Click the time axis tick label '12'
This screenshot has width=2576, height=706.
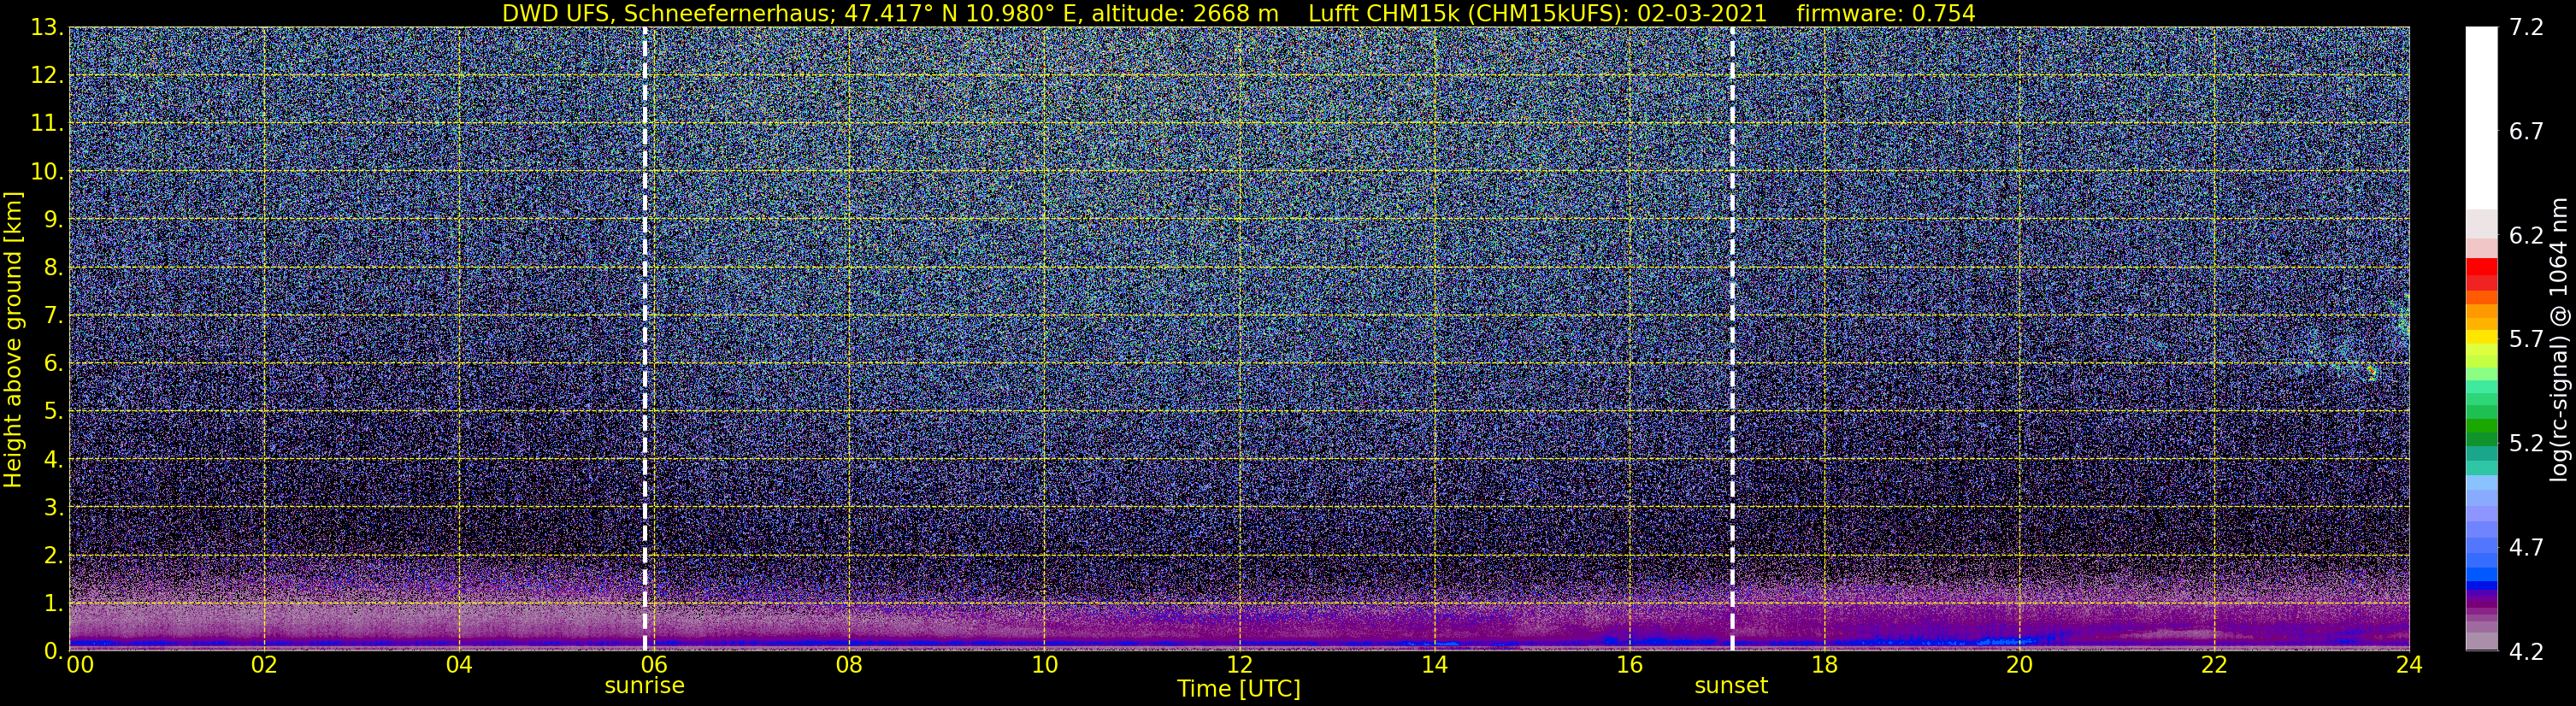point(1239,665)
